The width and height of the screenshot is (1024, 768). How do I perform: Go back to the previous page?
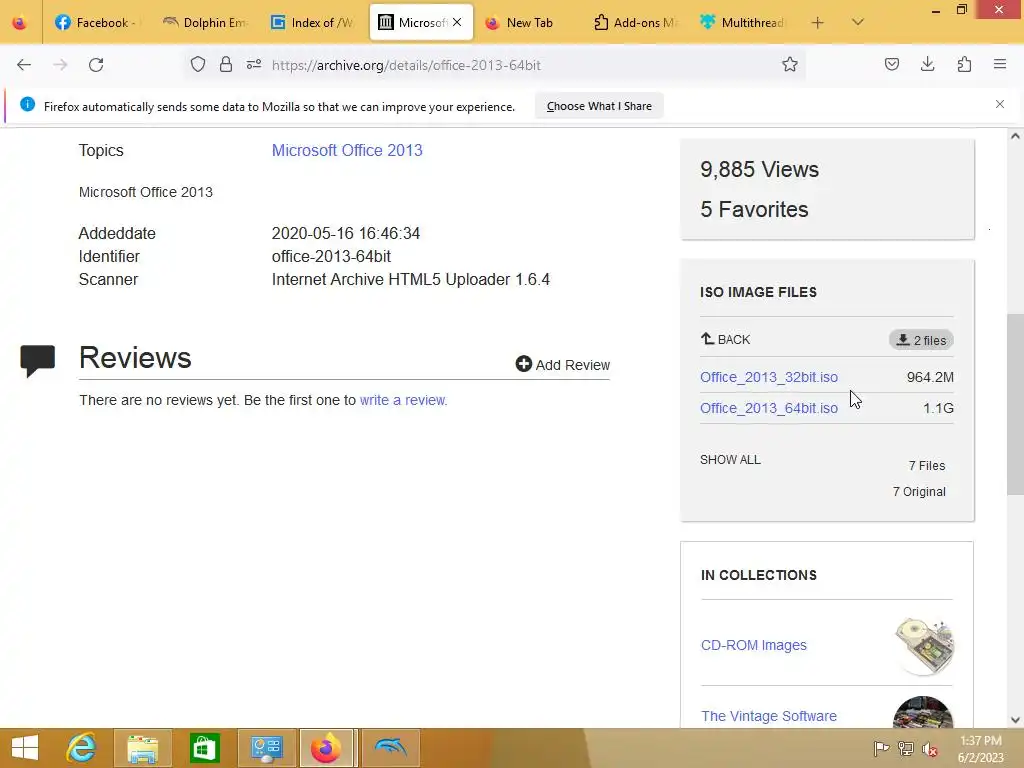point(24,65)
